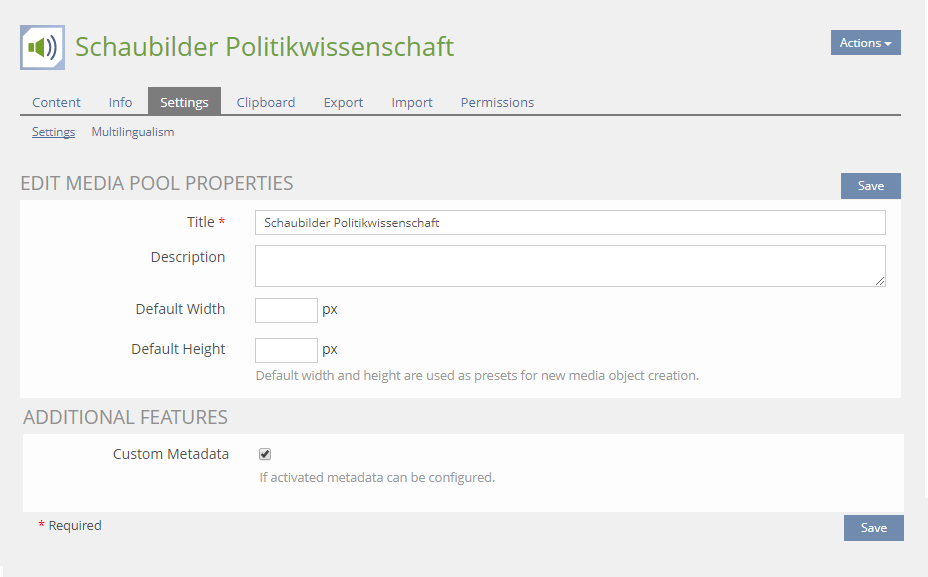Open the Multilingualism sub-tab
This screenshot has width=928, height=577.
tap(133, 132)
